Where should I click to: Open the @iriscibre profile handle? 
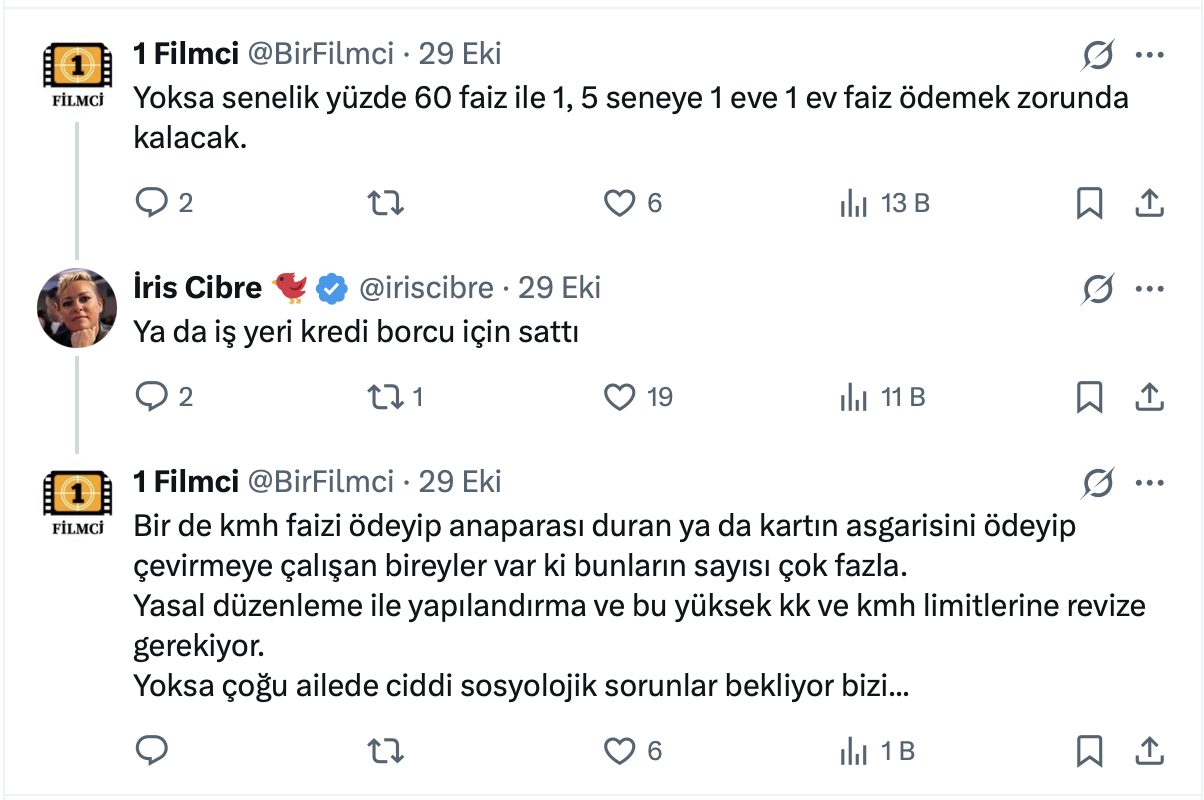pos(426,288)
